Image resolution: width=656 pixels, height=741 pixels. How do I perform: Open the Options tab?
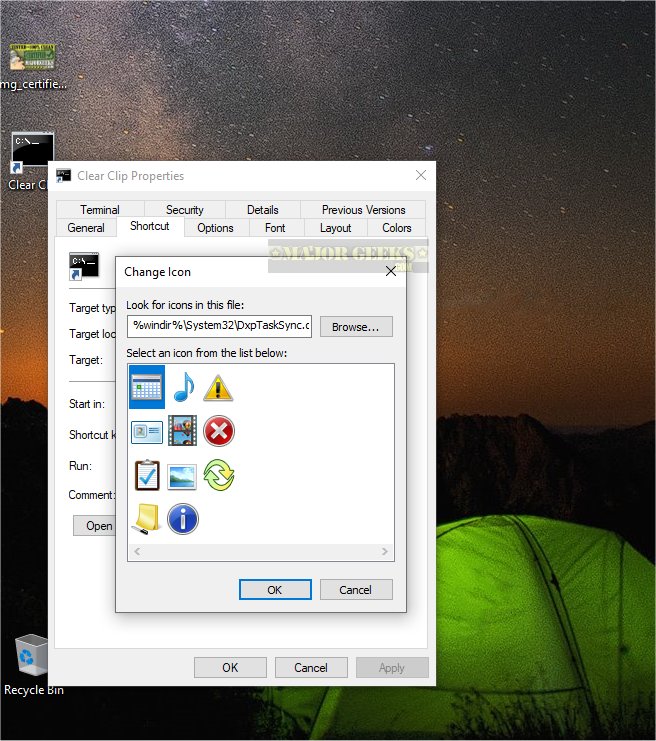pos(215,228)
